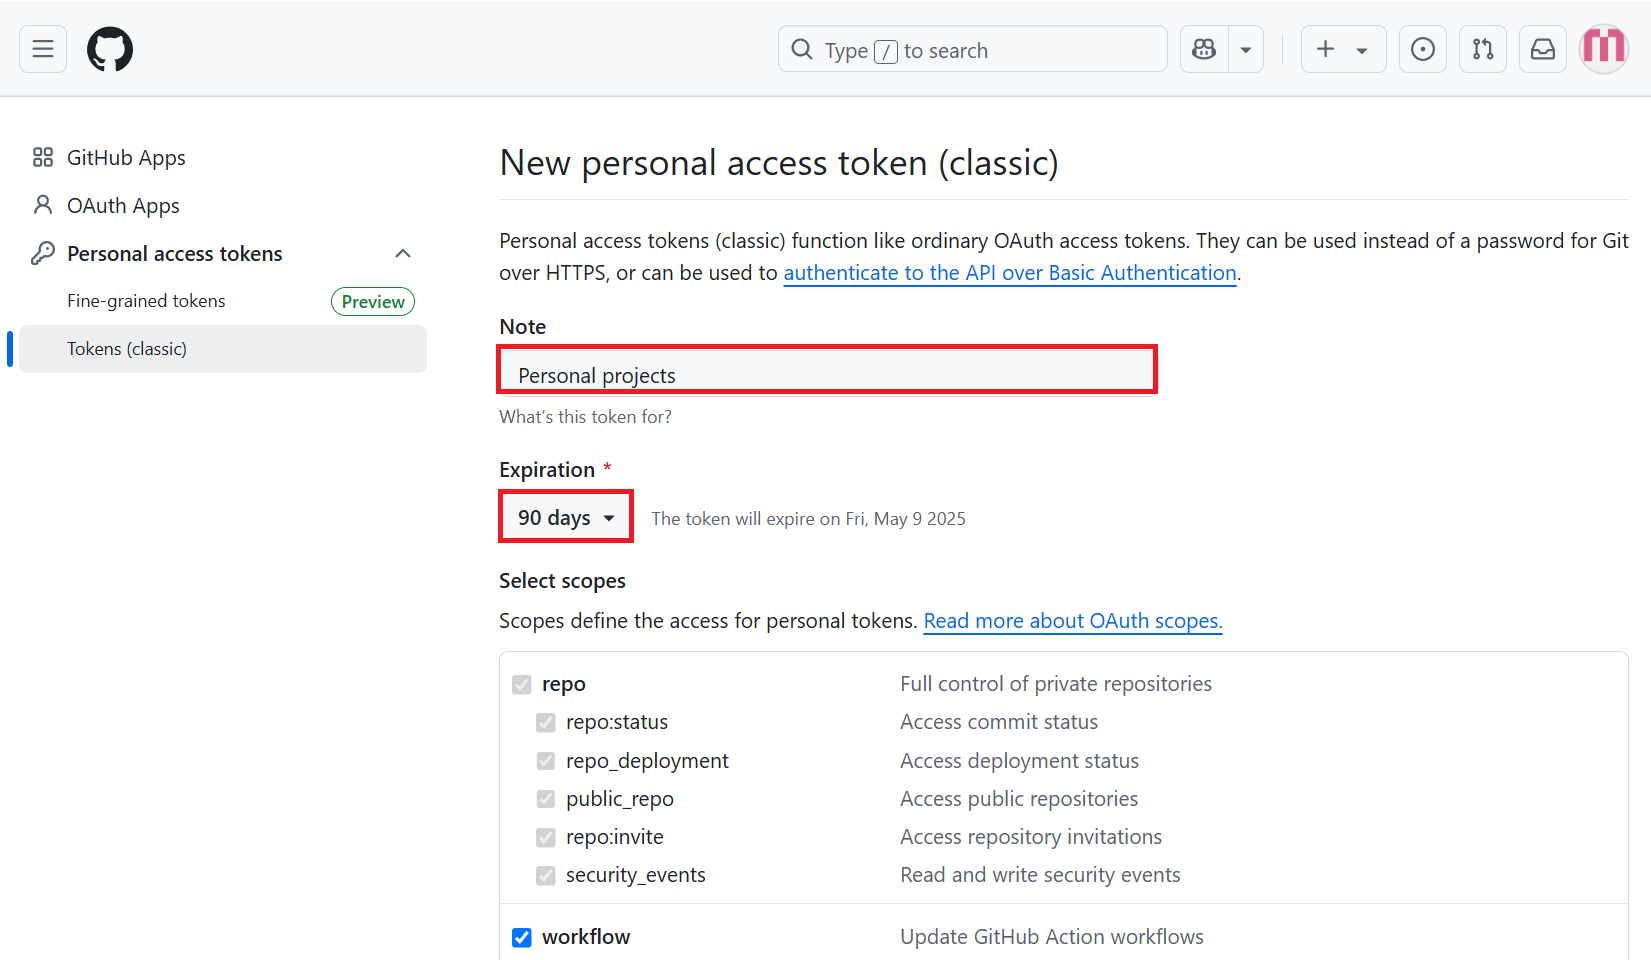Image resolution: width=1651 pixels, height=960 pixels.
Task: Open the user profile avatar menu
Action: click(x=1604, y=49)
